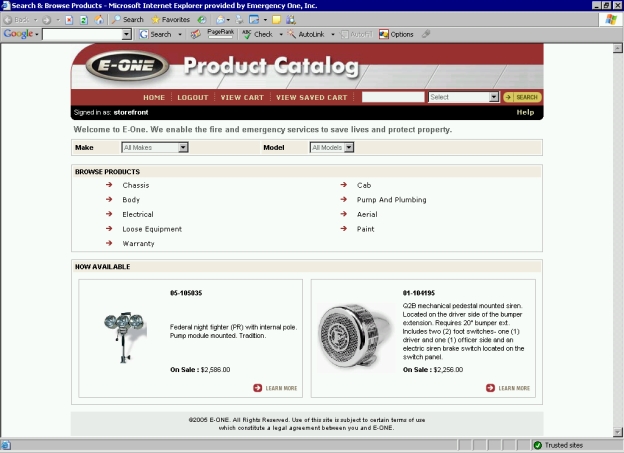624x453 pixels.
Task: Go to the browser Home page icon
Action: point(99,20)
